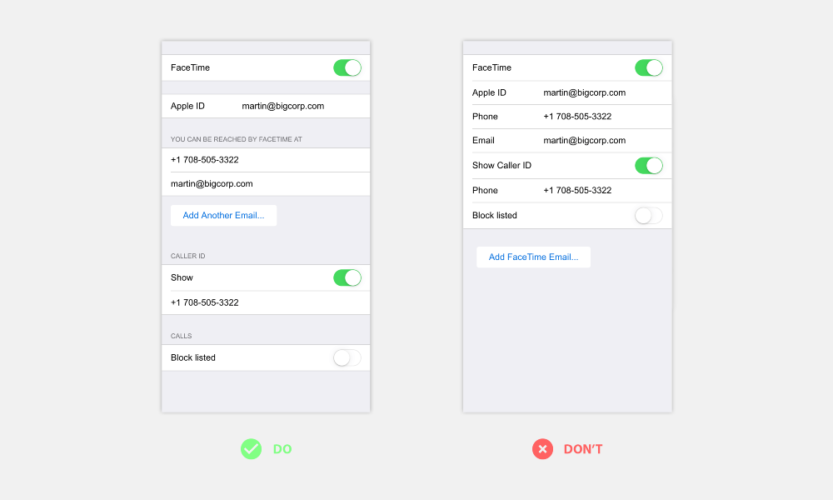Select Apple ID row in right DON'T panel

[567, 92]
